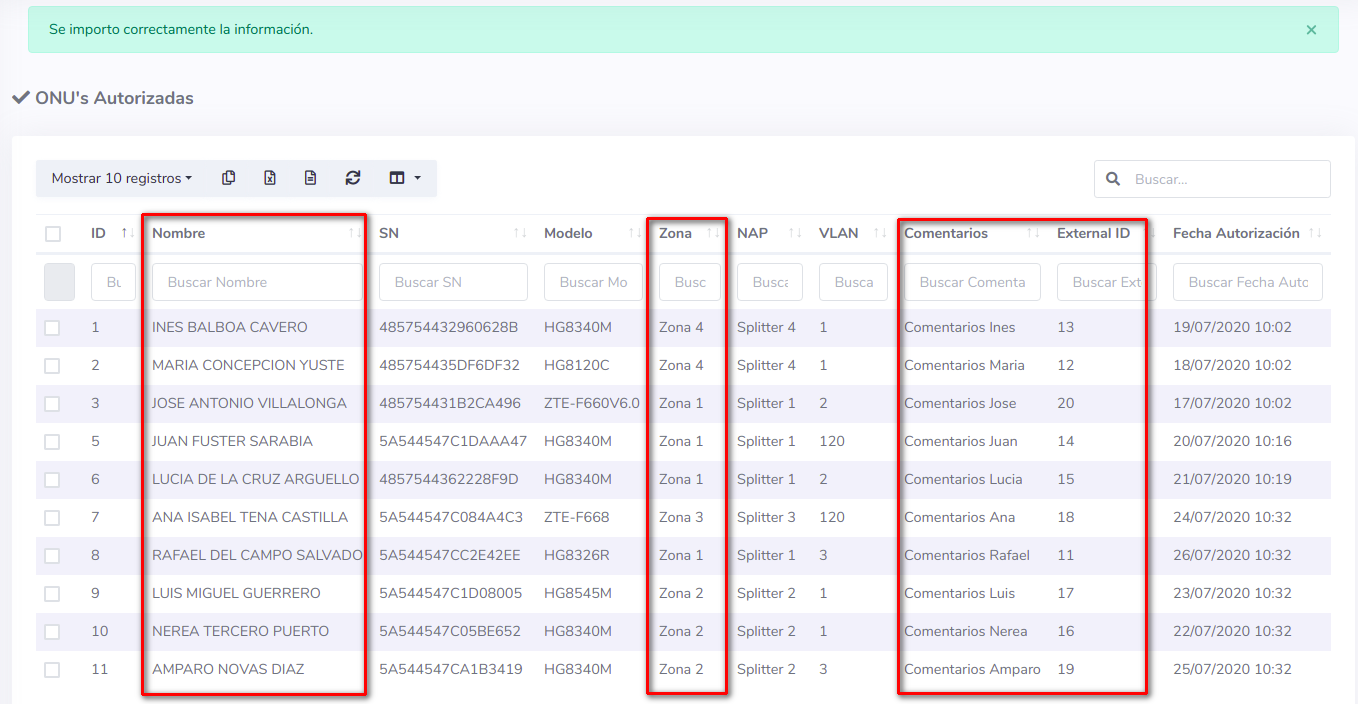Sort table by ID column arrows
This screenshot has height=704, width=1358.
click(127, 233)
